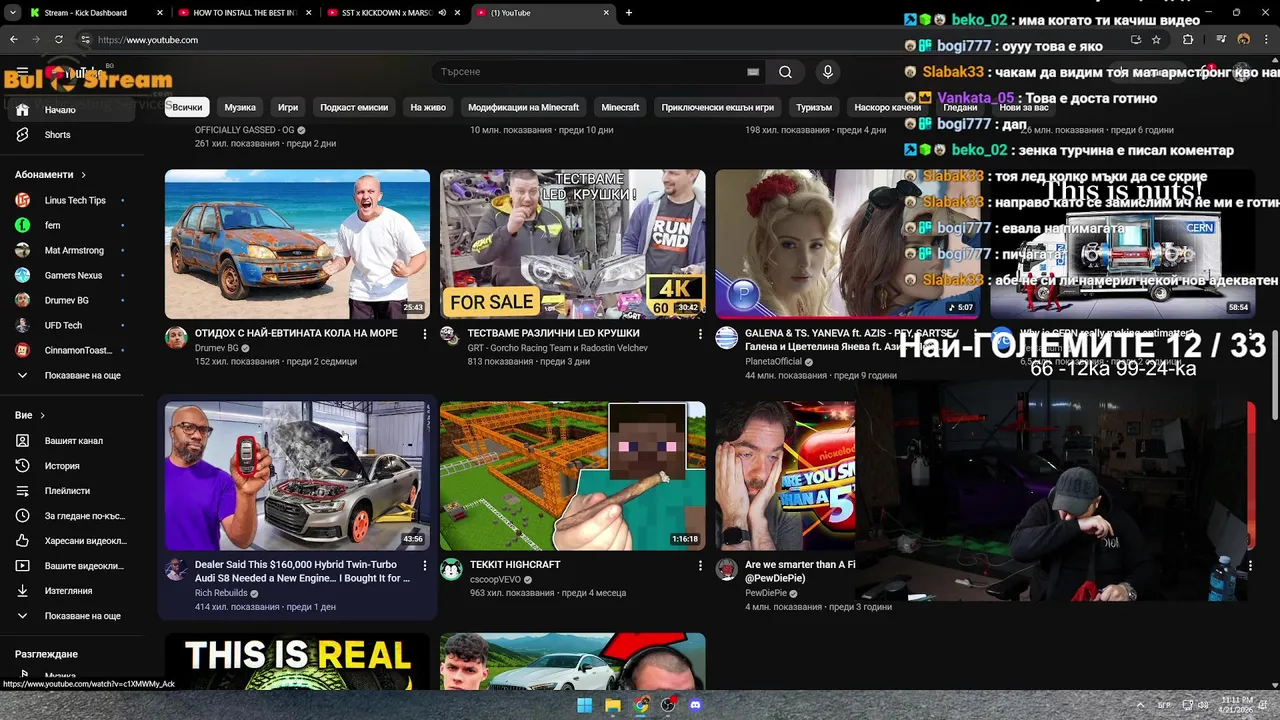Open the tab search dropdown arrow
Viewport: 1280px width, 720px height.
[13, 13]
